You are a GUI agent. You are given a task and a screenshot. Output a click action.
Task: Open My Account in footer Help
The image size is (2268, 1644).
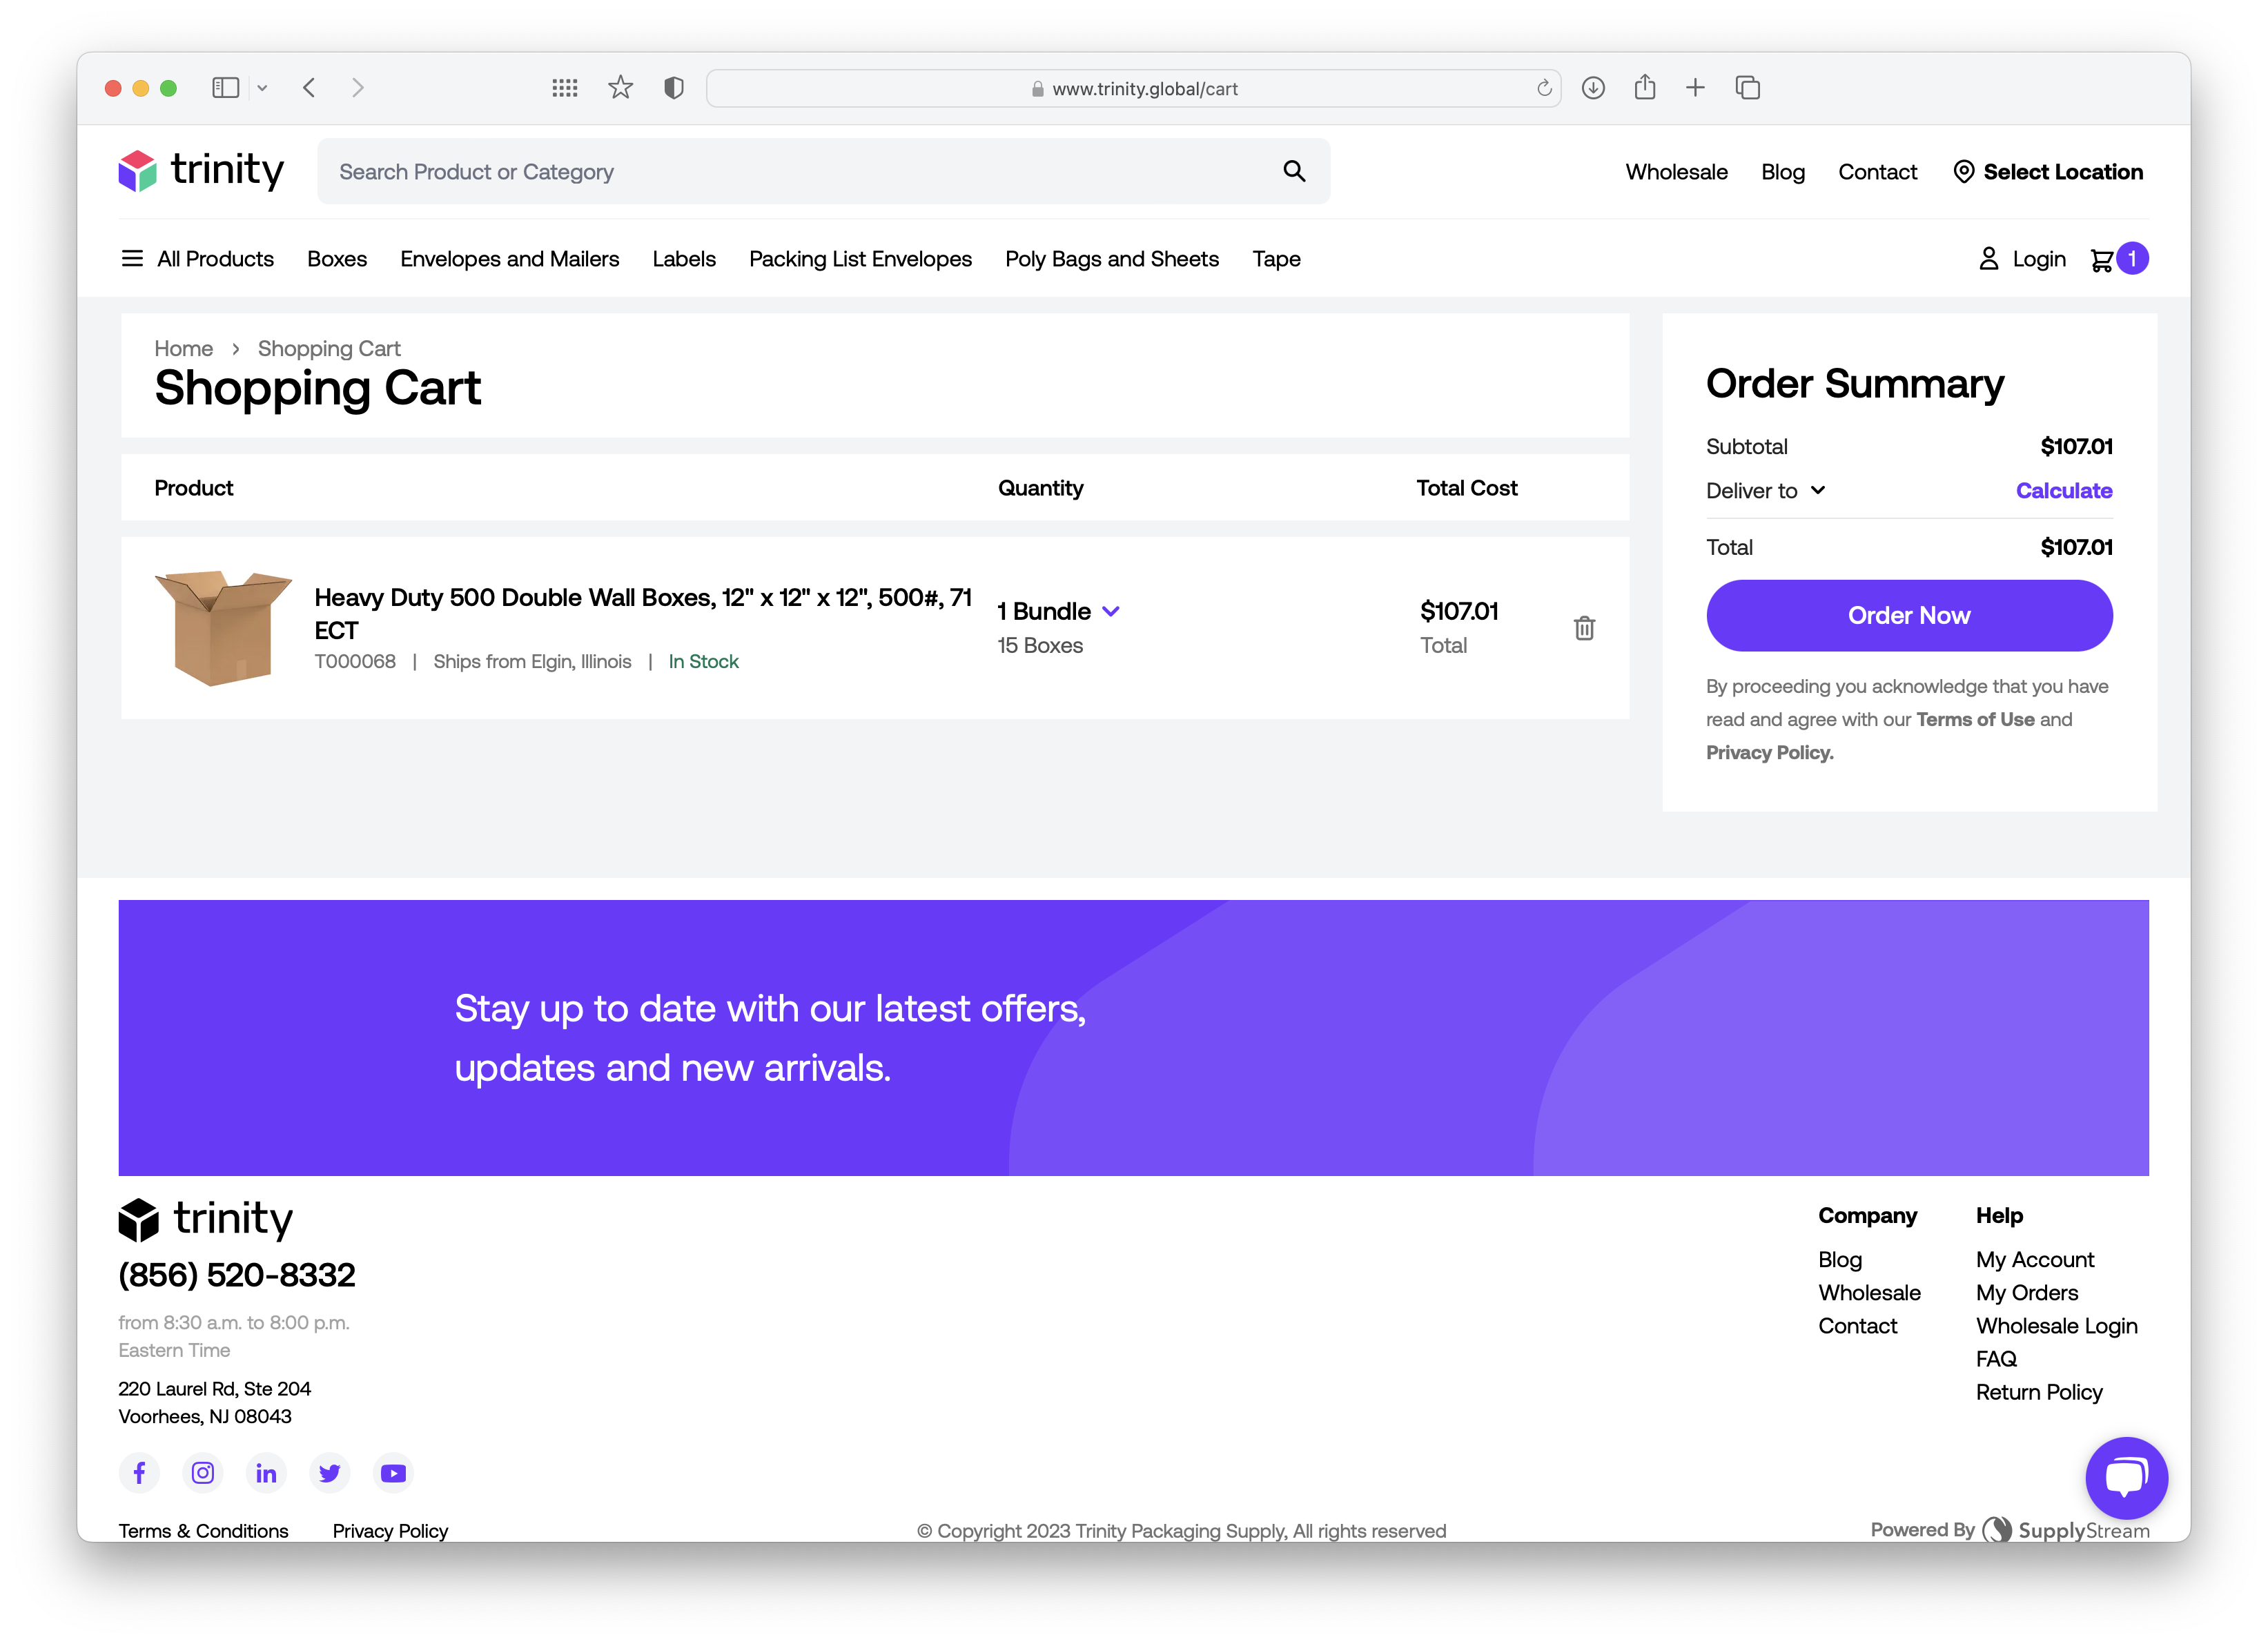(x=2034, y=1259)
